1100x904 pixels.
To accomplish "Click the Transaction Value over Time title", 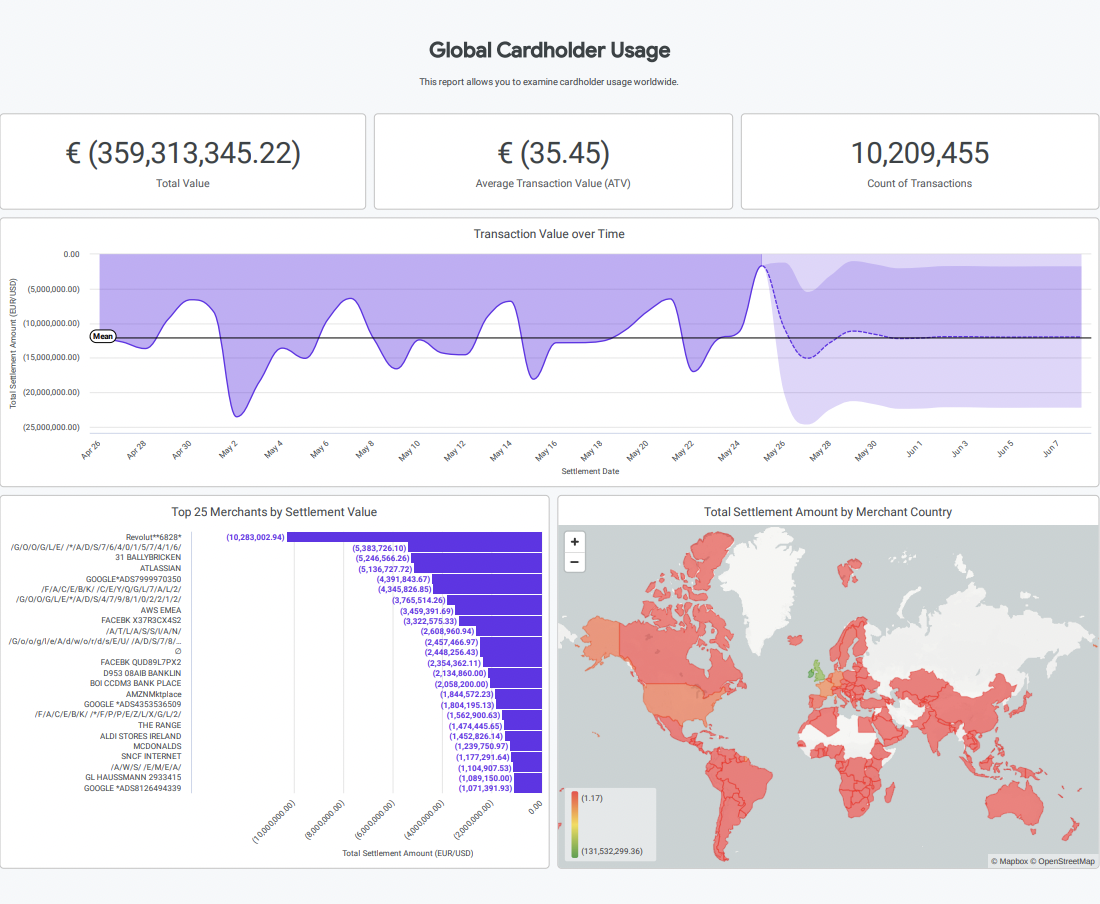I will pos(549,234).
